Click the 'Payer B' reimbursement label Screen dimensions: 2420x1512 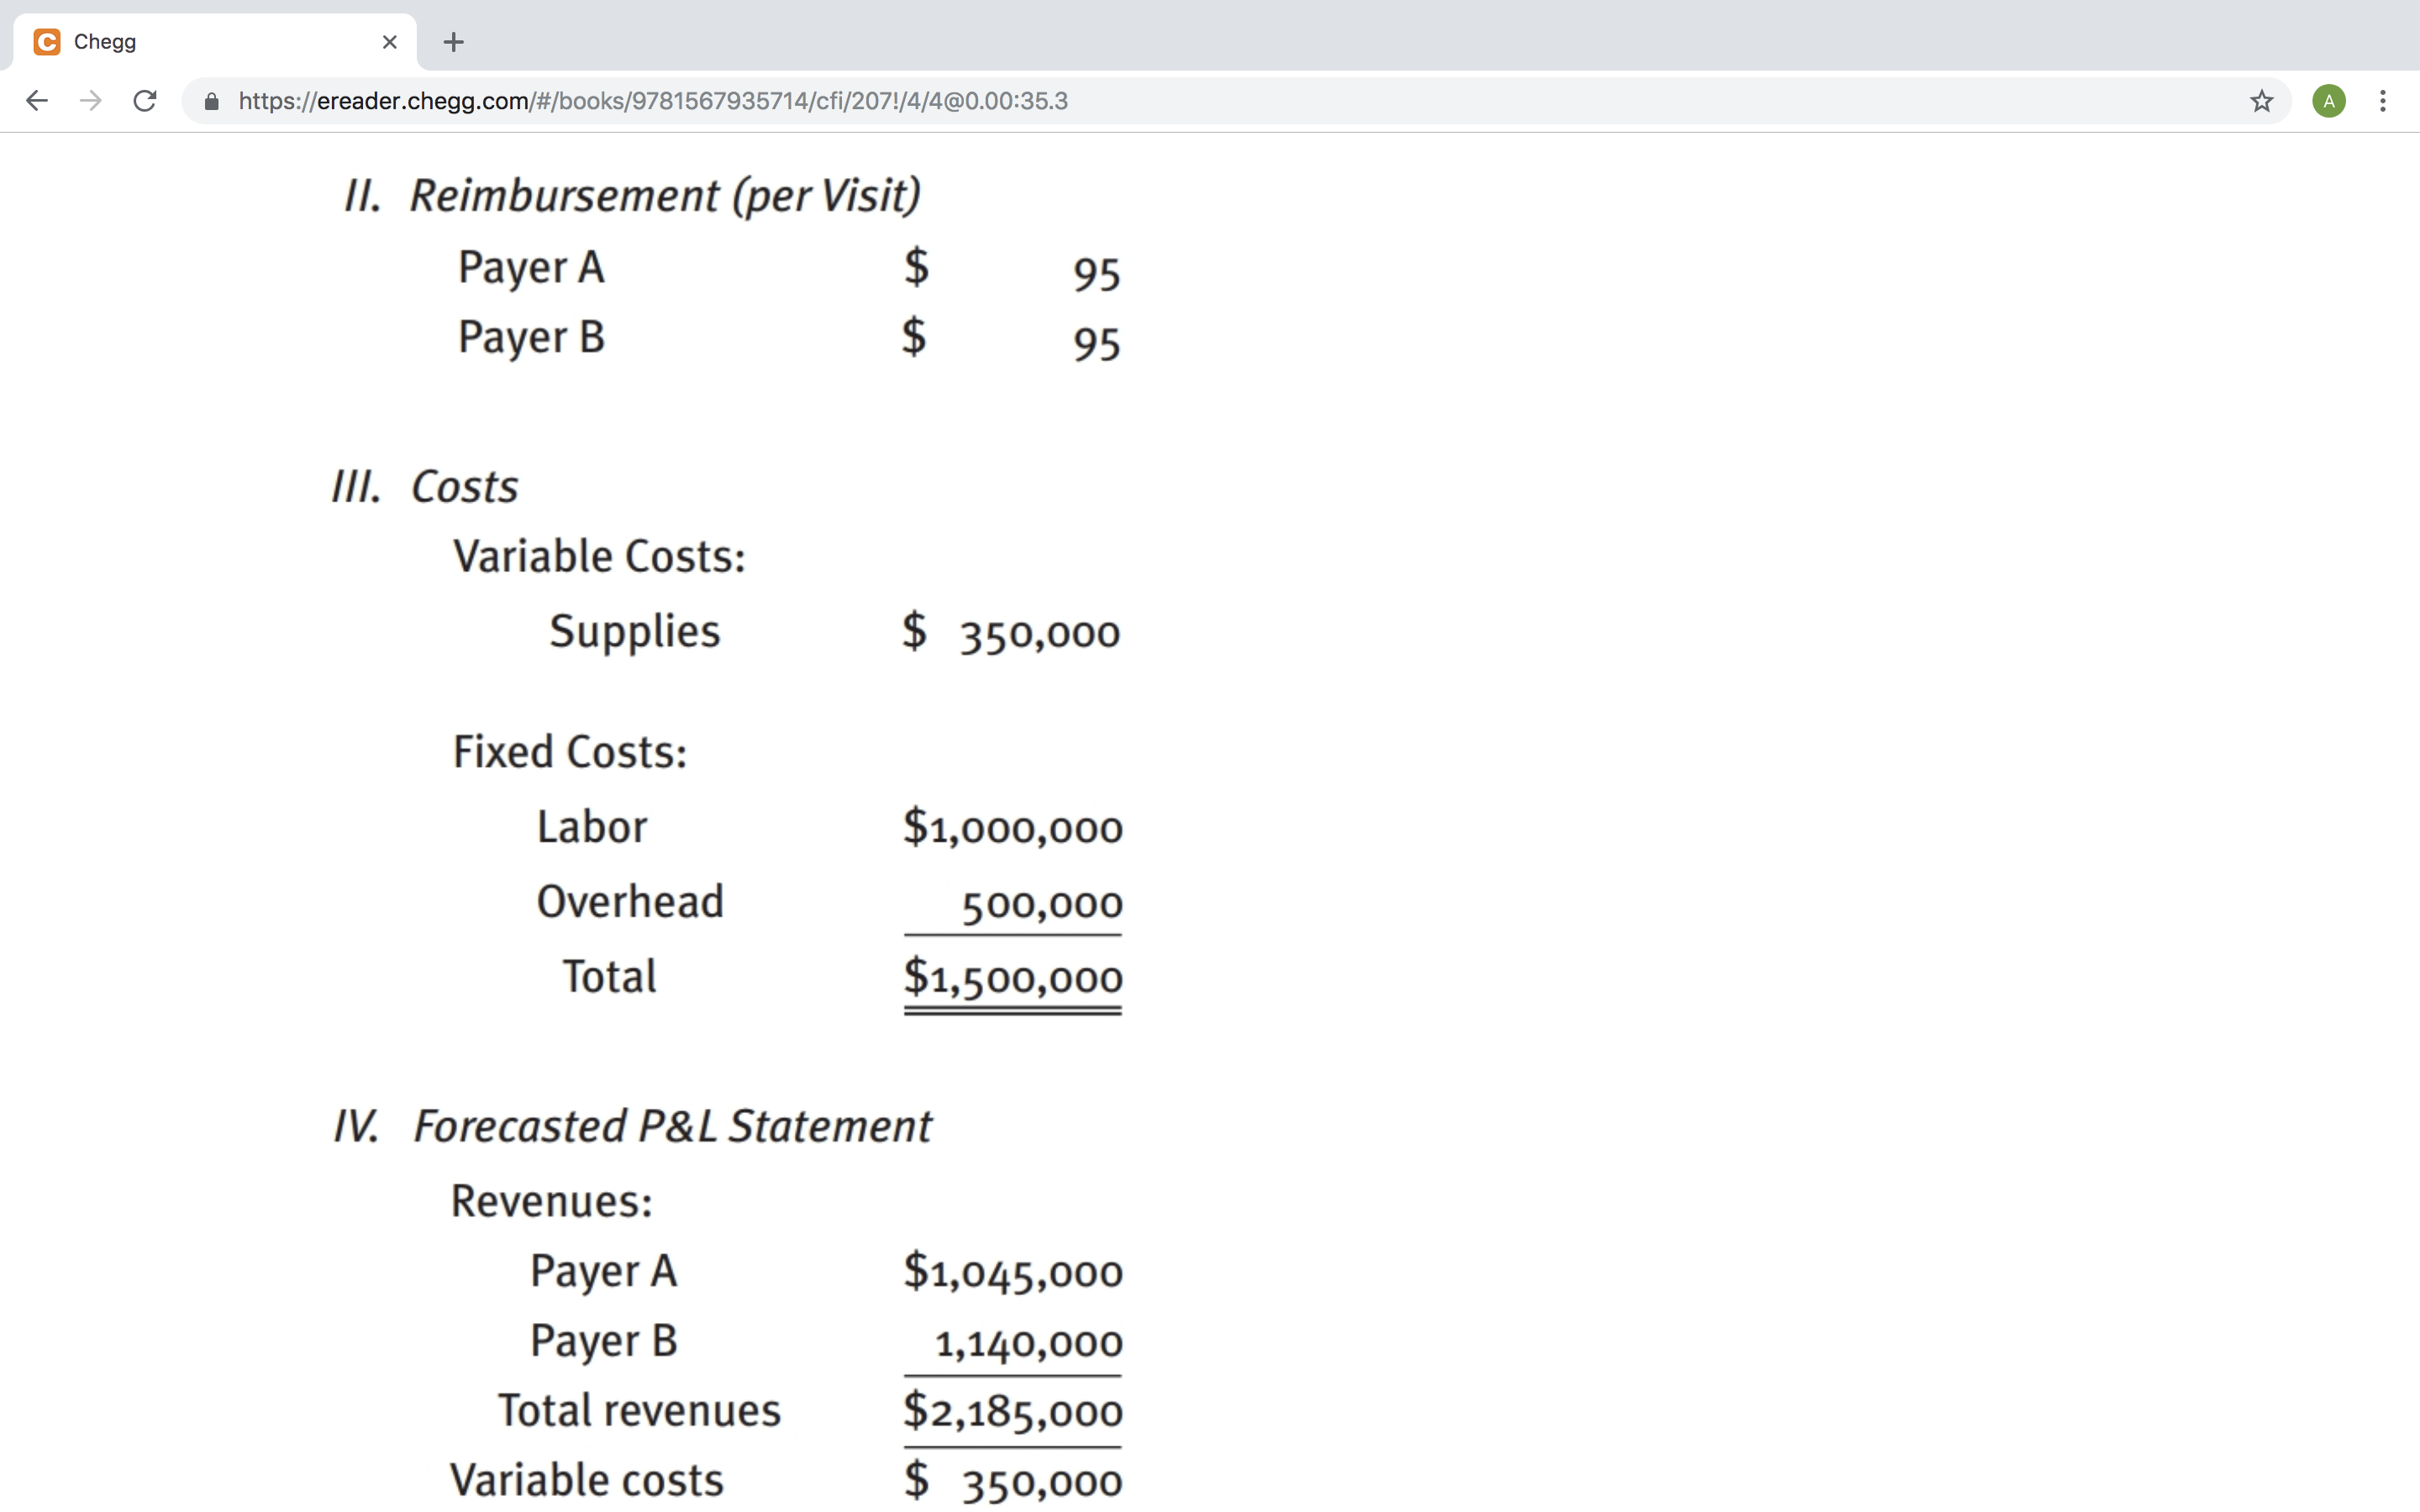(531, 338)
